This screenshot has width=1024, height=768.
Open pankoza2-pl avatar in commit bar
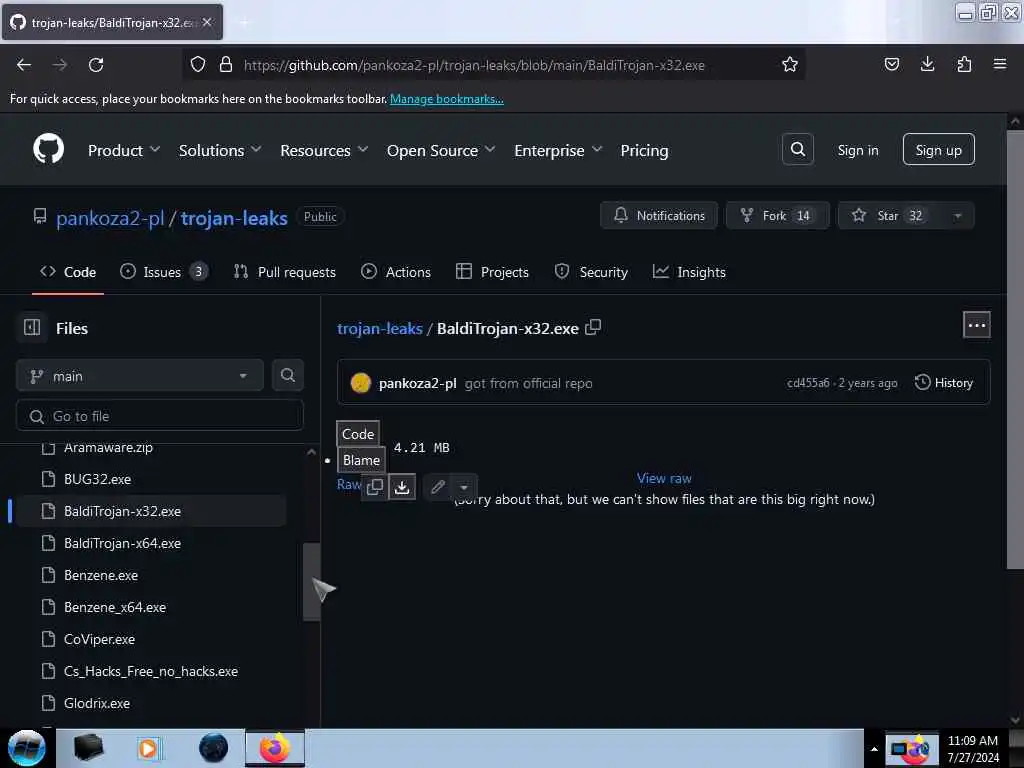360,383
